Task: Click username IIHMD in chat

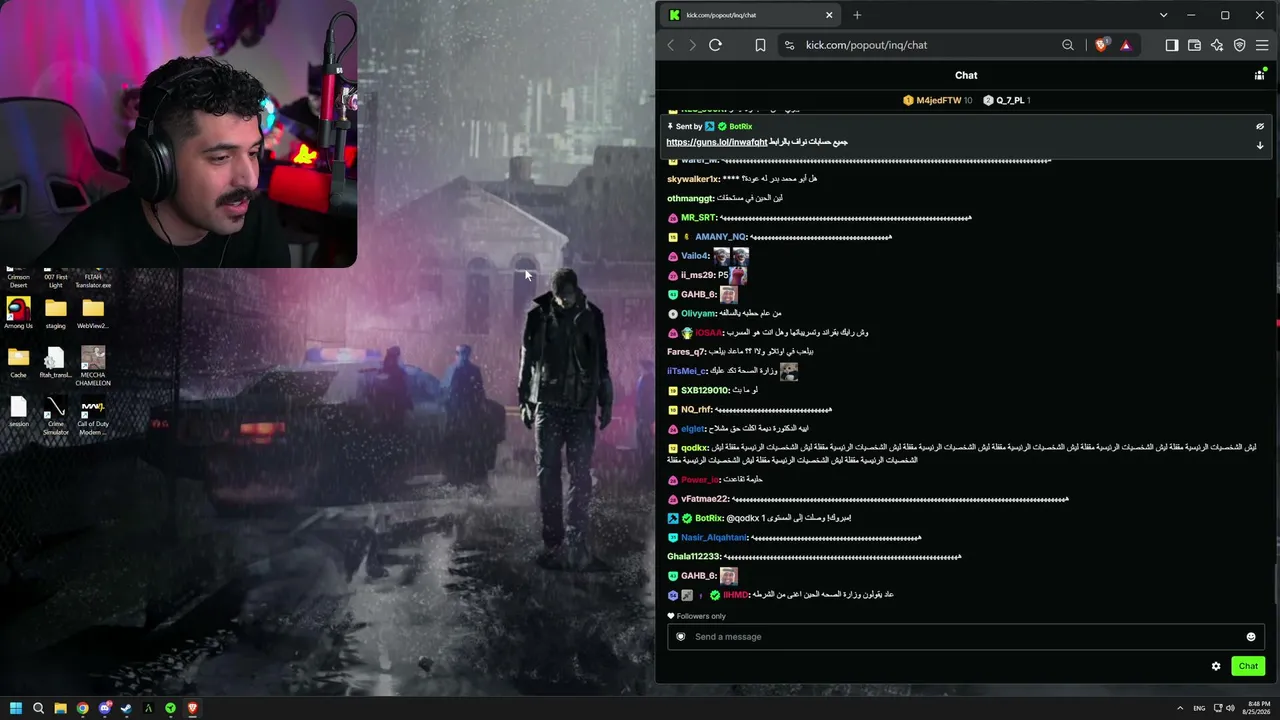Action: tap(735, 595)
